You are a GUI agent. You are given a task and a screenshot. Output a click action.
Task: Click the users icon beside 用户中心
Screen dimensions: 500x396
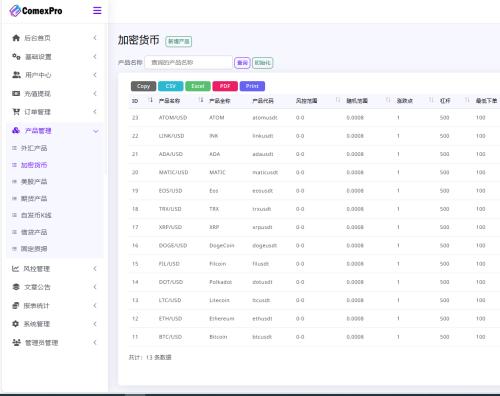click(16, 75)
